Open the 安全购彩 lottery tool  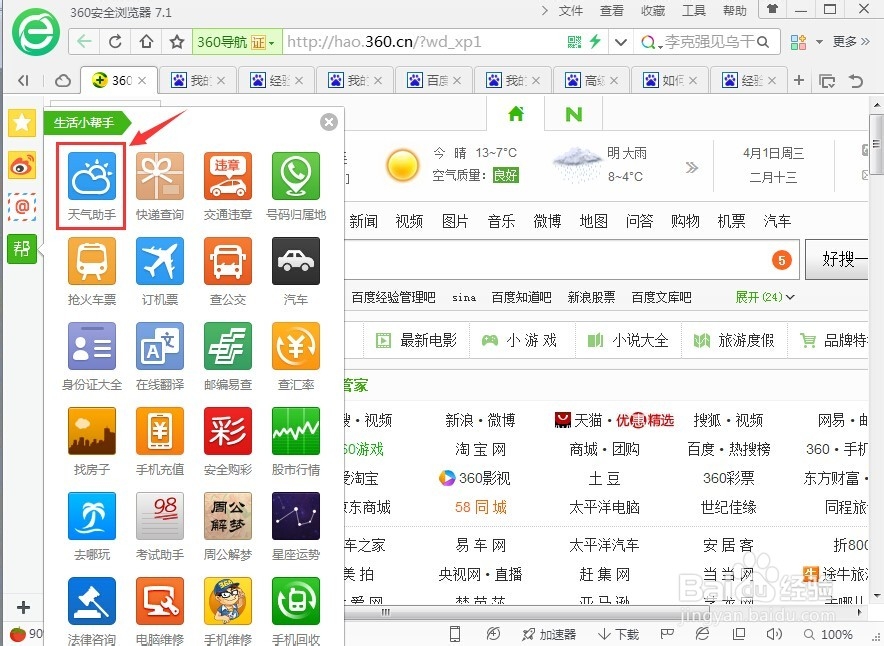(228, 441)
